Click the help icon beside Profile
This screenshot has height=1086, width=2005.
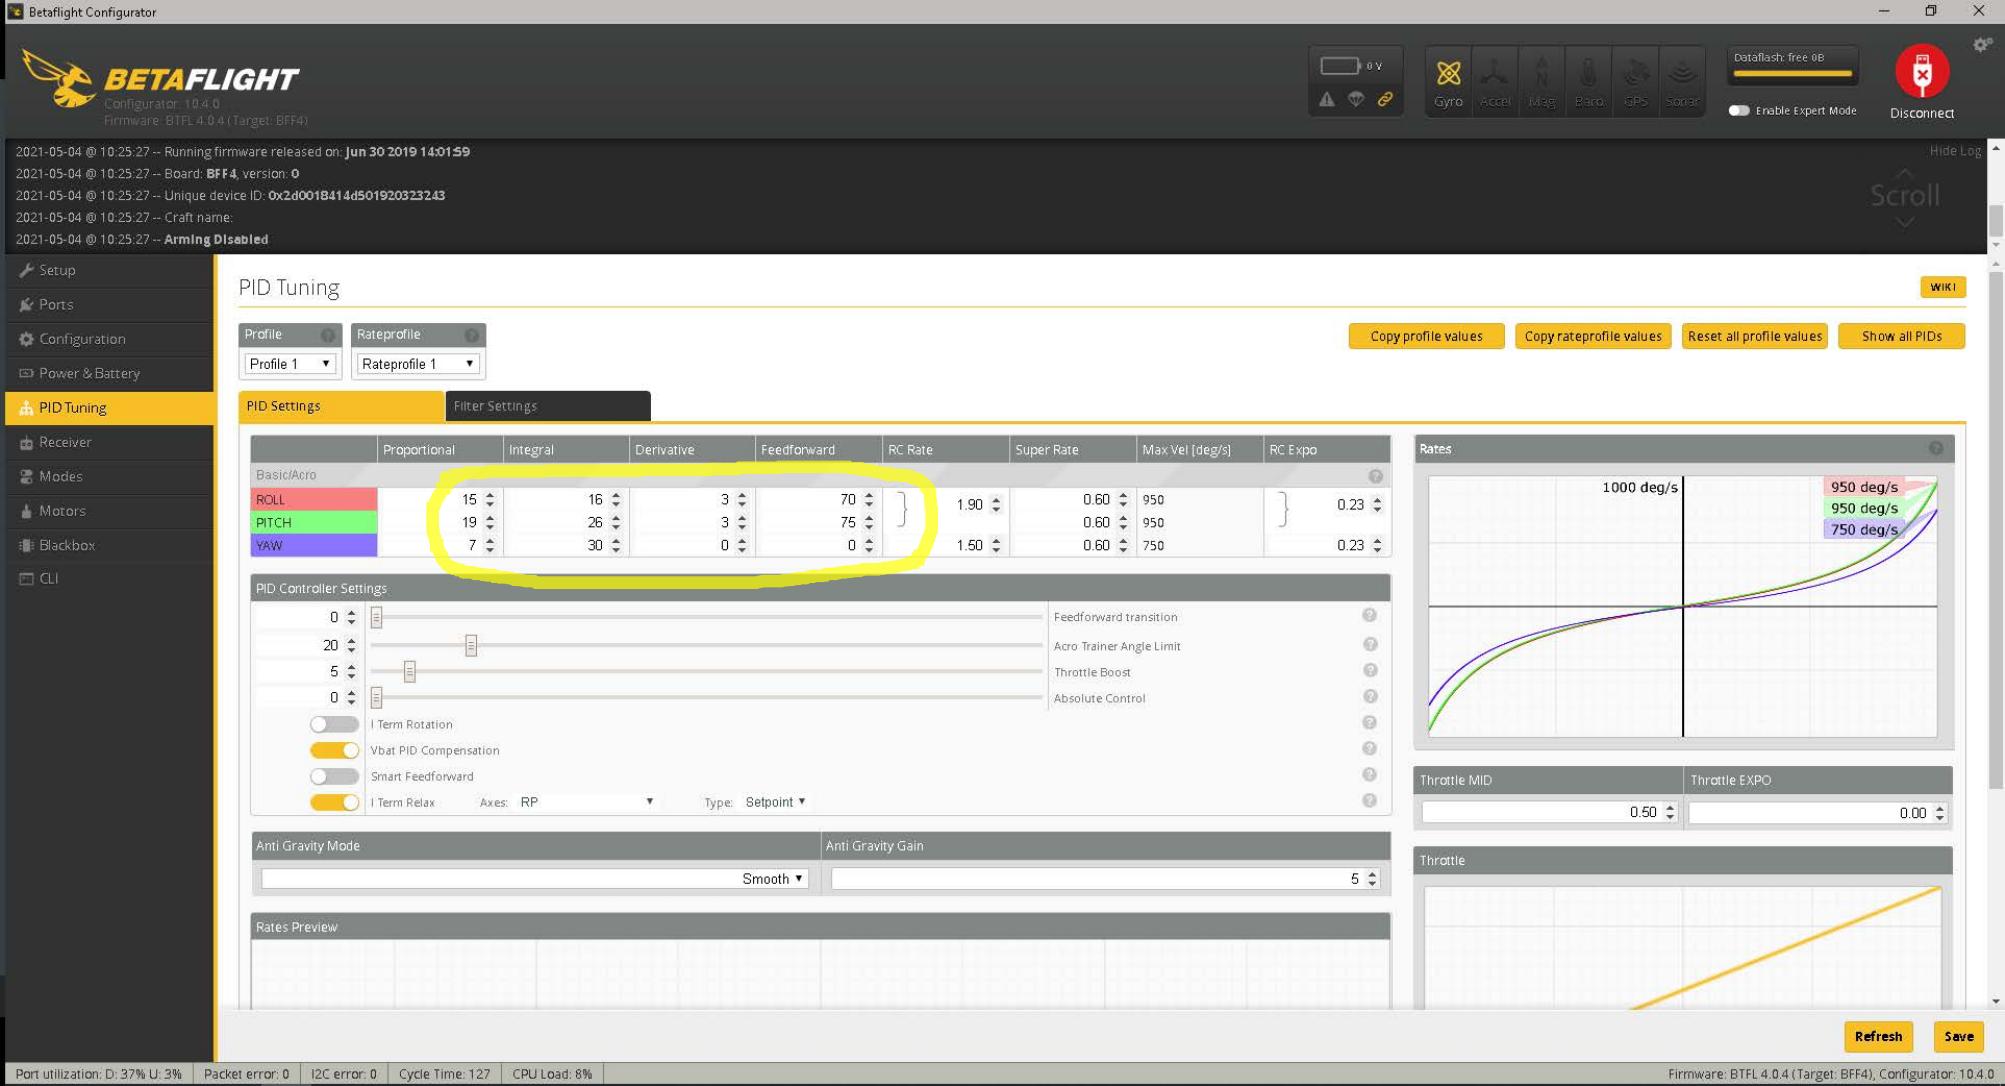327,335
